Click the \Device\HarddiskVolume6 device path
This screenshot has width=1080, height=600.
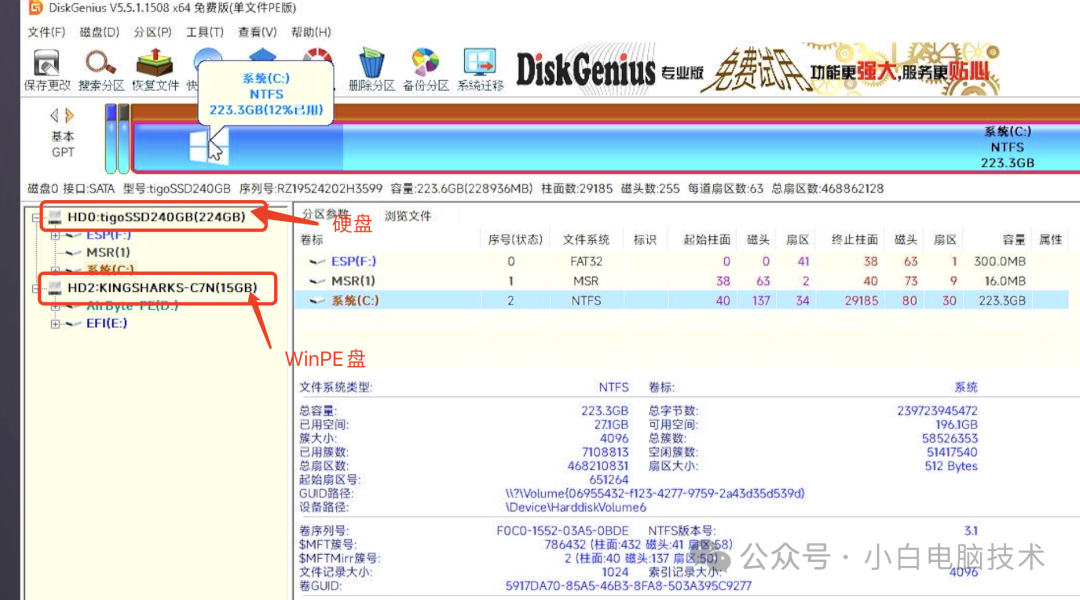tap(576, 507)
